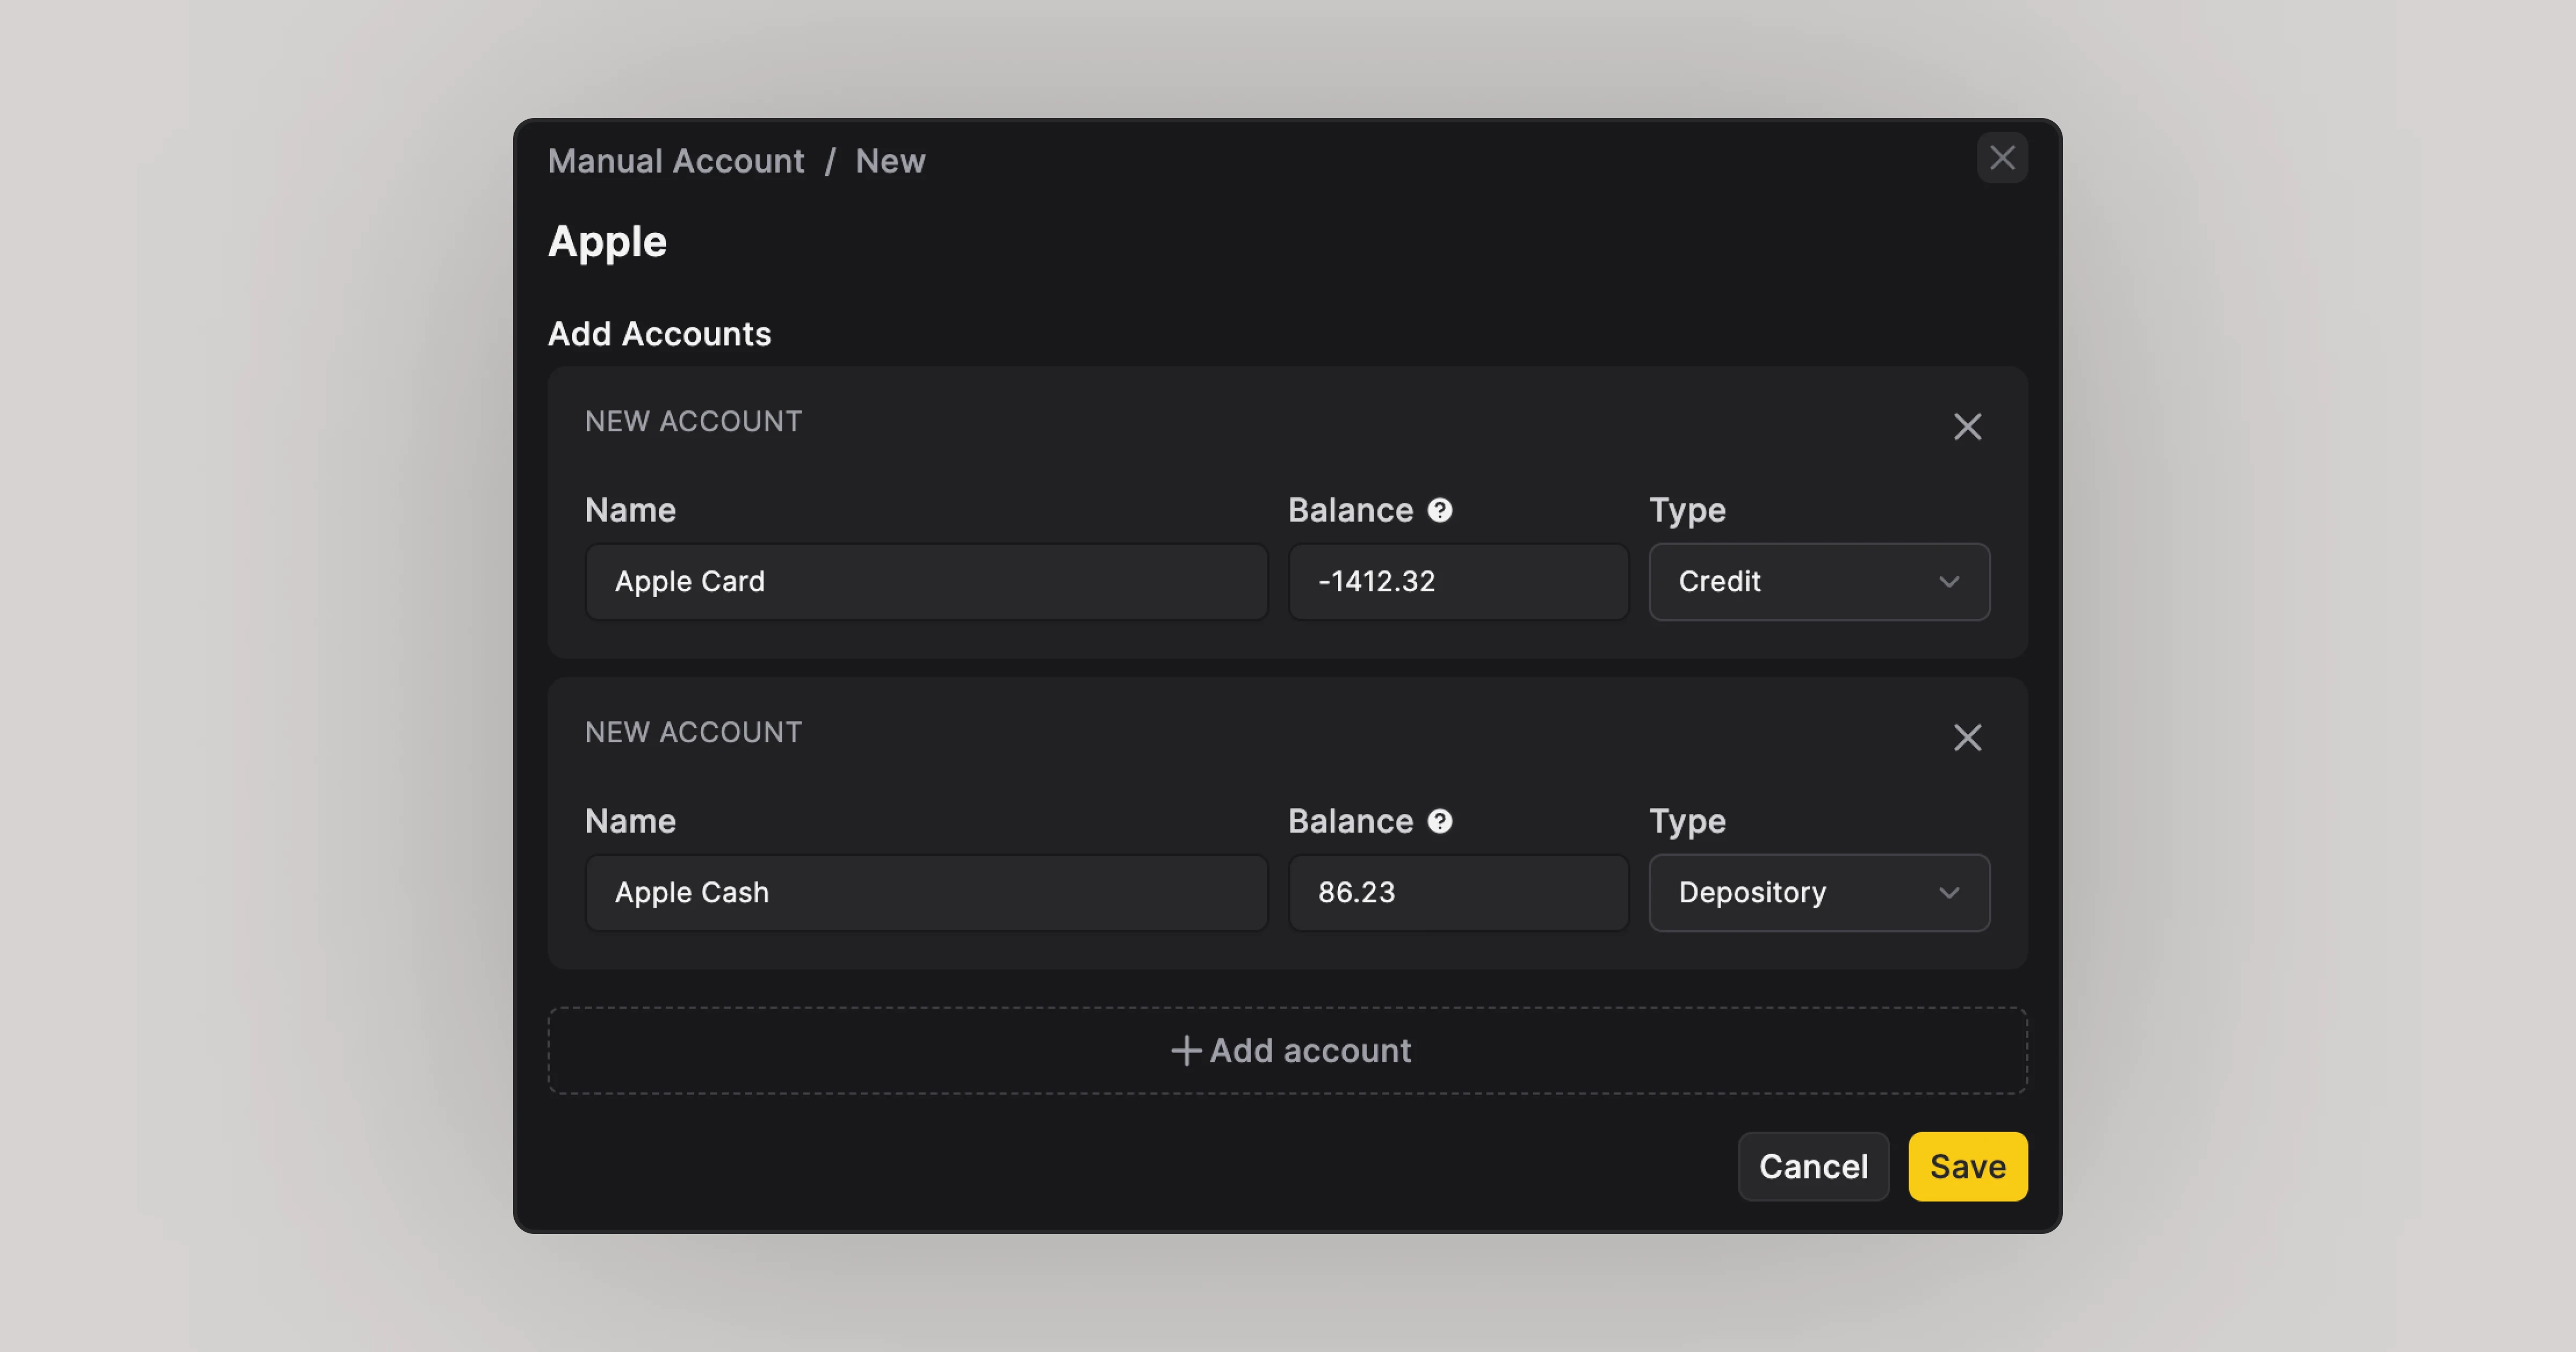Click the -1412.32 balance field

point(1458,582)
